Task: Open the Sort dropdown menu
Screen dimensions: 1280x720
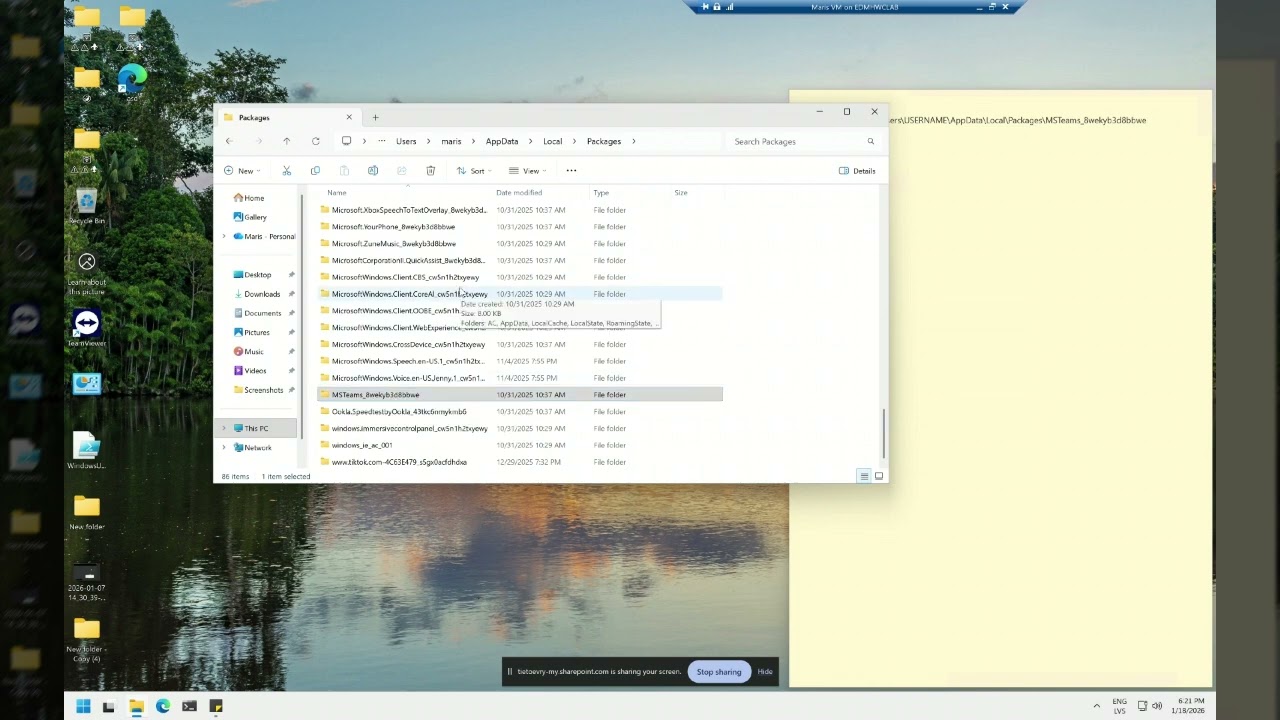Action: pyautogui.click(x=473, y=171)
